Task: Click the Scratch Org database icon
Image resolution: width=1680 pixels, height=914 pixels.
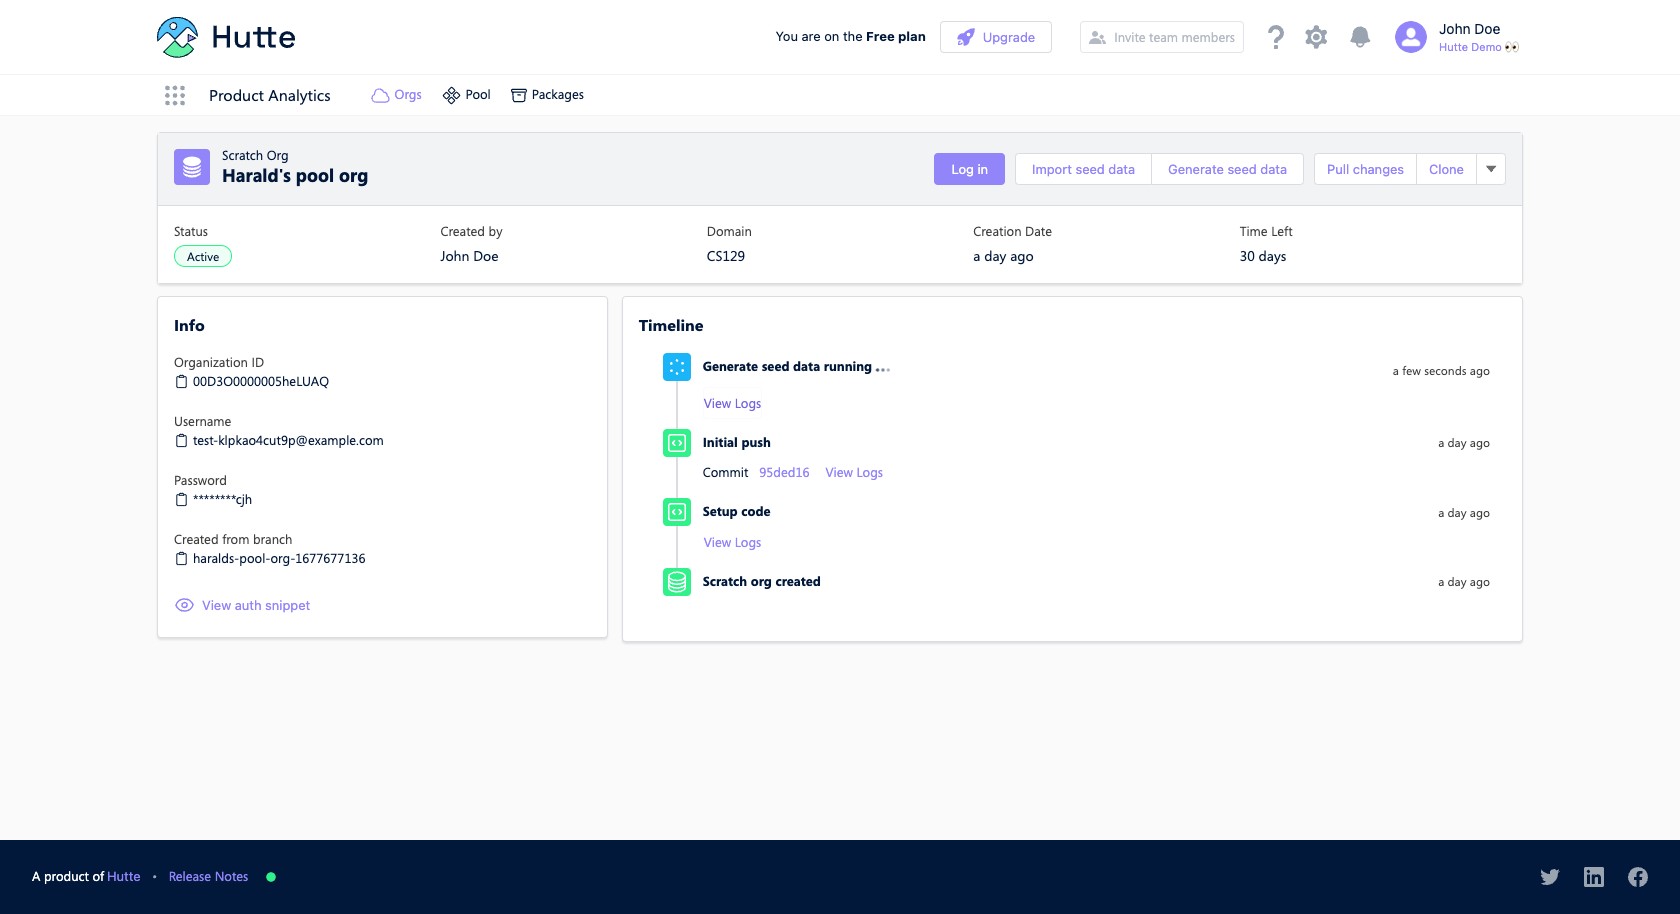Action: (x=192, y=167)
